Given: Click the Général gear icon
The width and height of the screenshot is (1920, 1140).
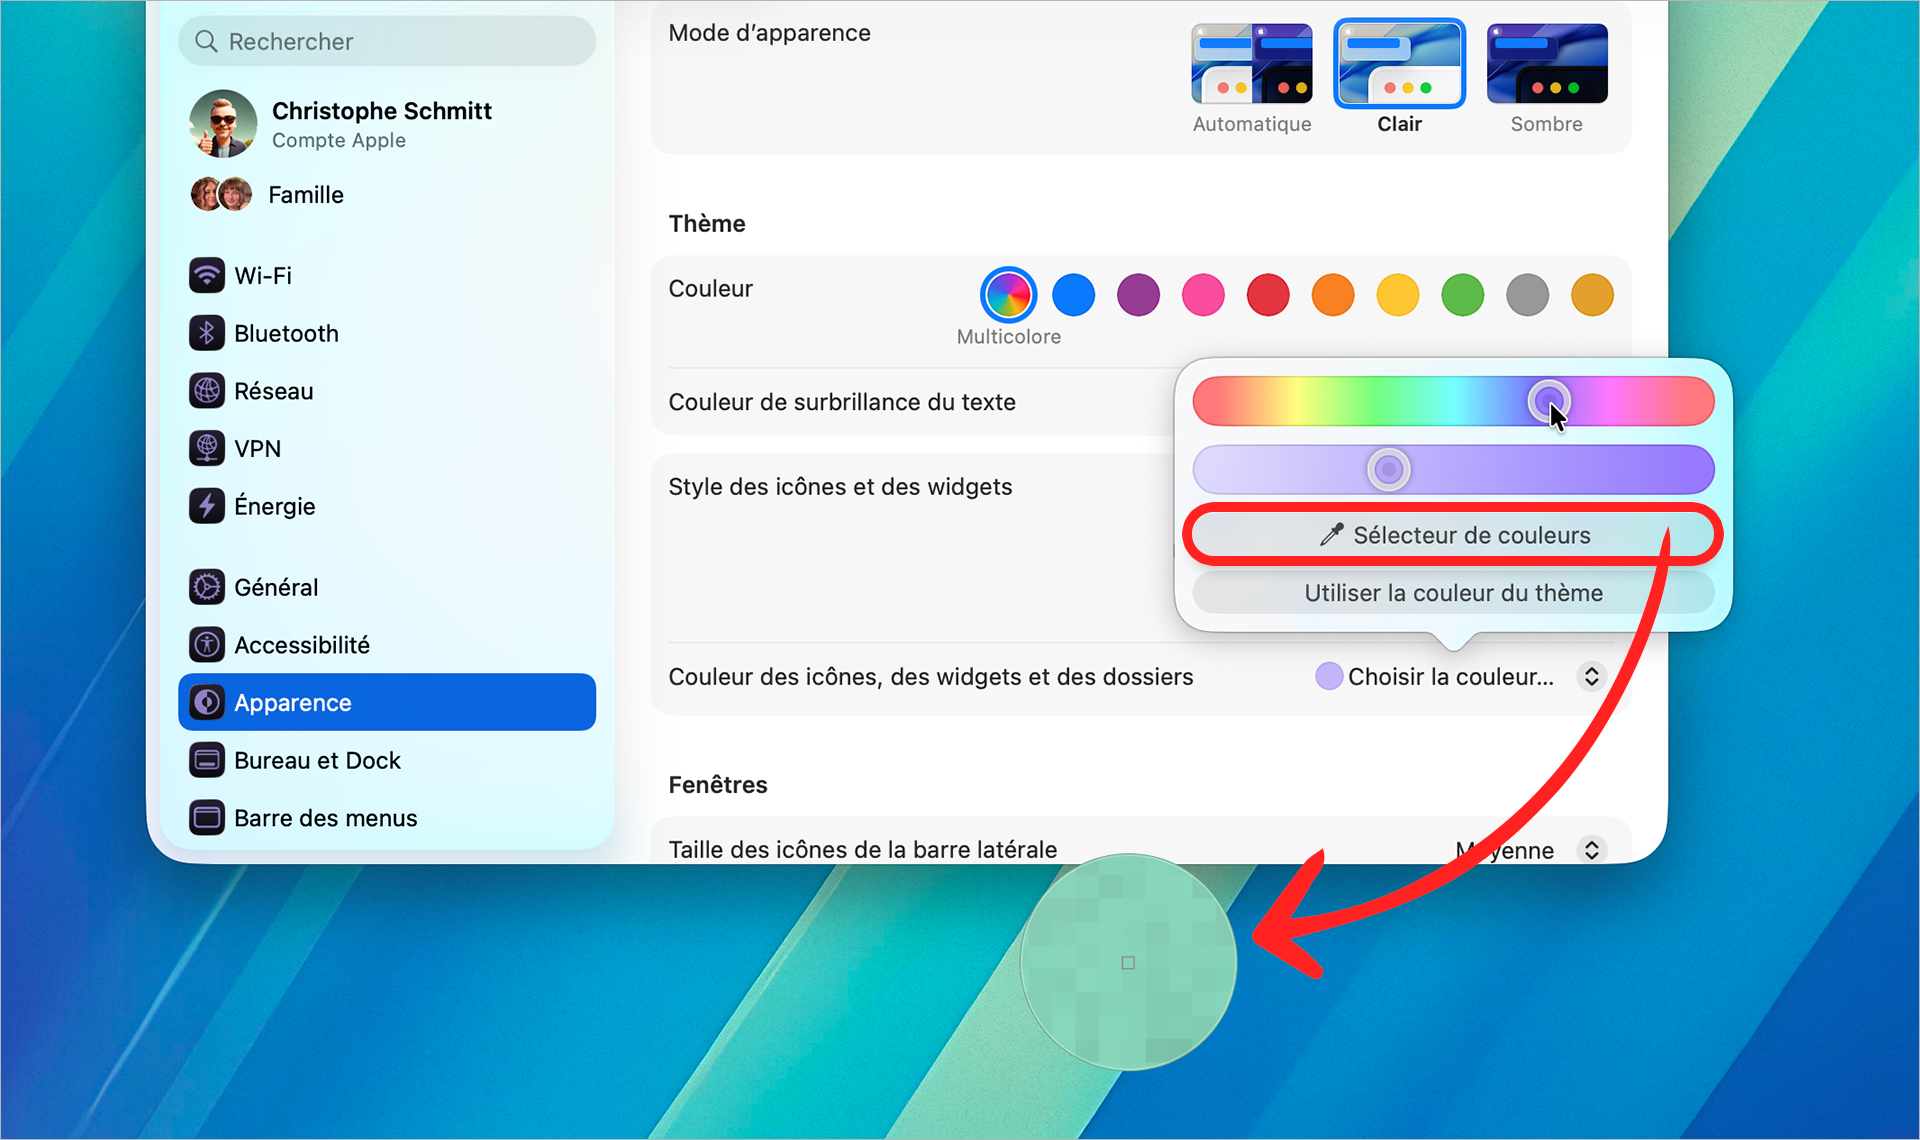Looking at the screenshot, I should [x=207, y=587].
